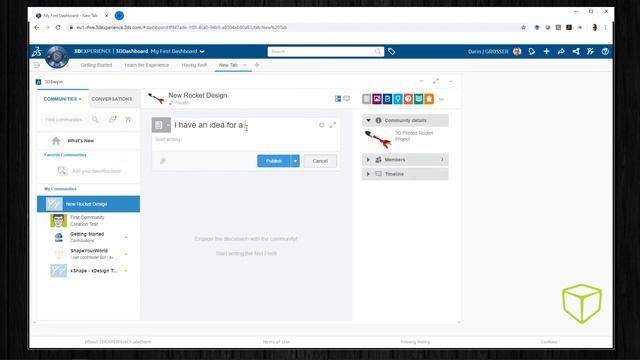Viewport: 640px width, 360px height.
Task: Click the Dassault 3DS logo icon
Action: (37, 51)
